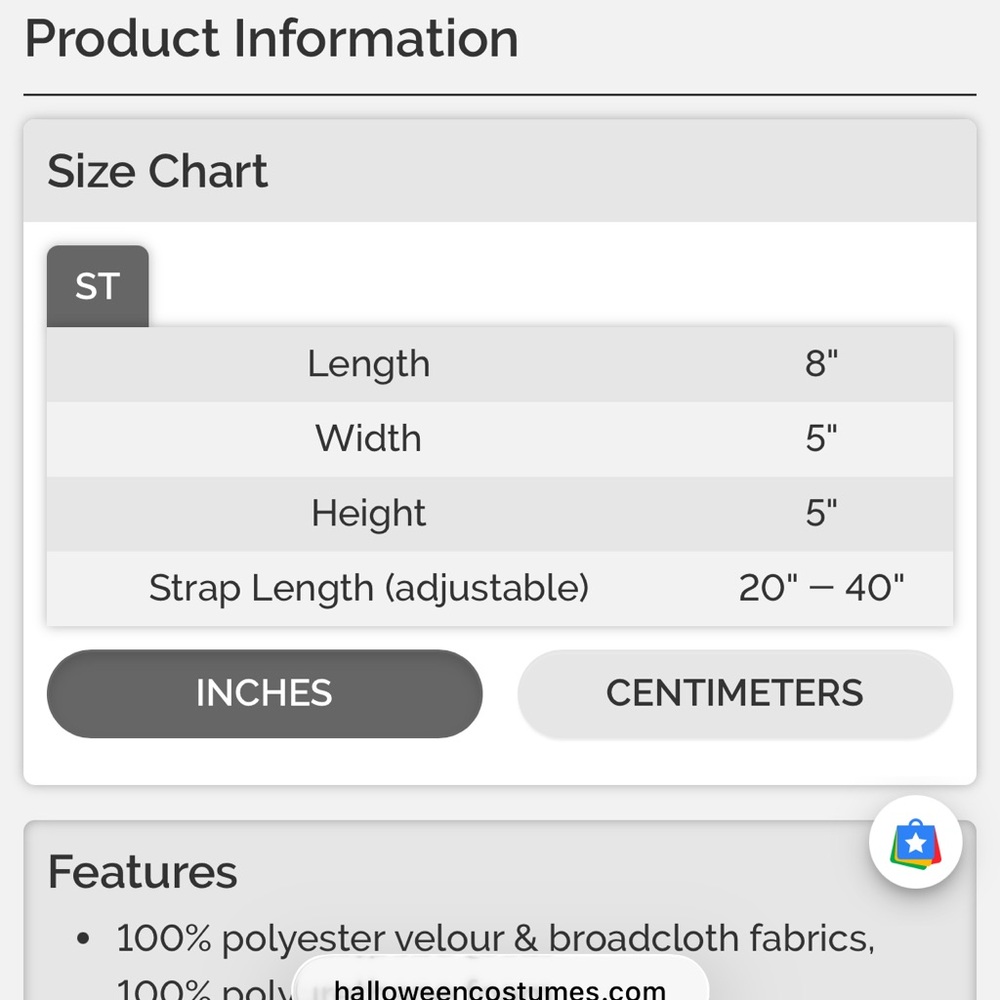Select the ST size tab
Image resolution: width=1000 pixels, height=1000 pixels.
point(98,286)
